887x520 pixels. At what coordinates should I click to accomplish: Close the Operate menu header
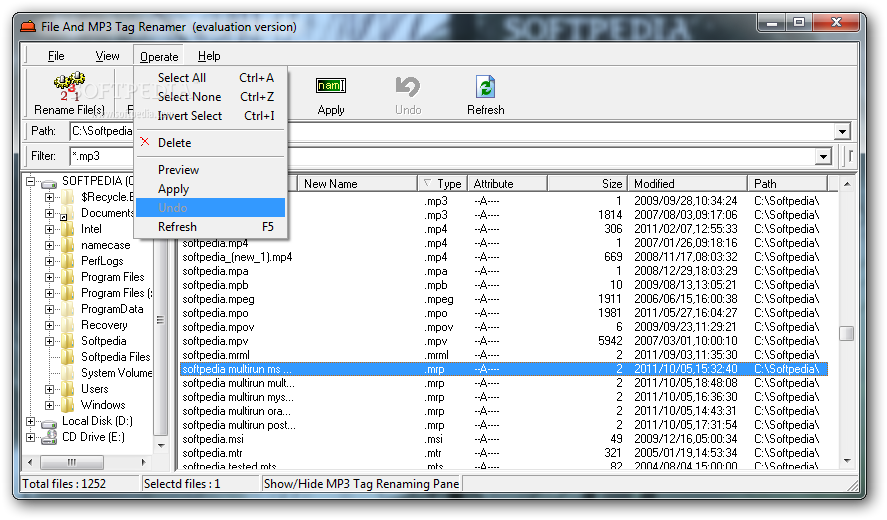click(159, 56)
